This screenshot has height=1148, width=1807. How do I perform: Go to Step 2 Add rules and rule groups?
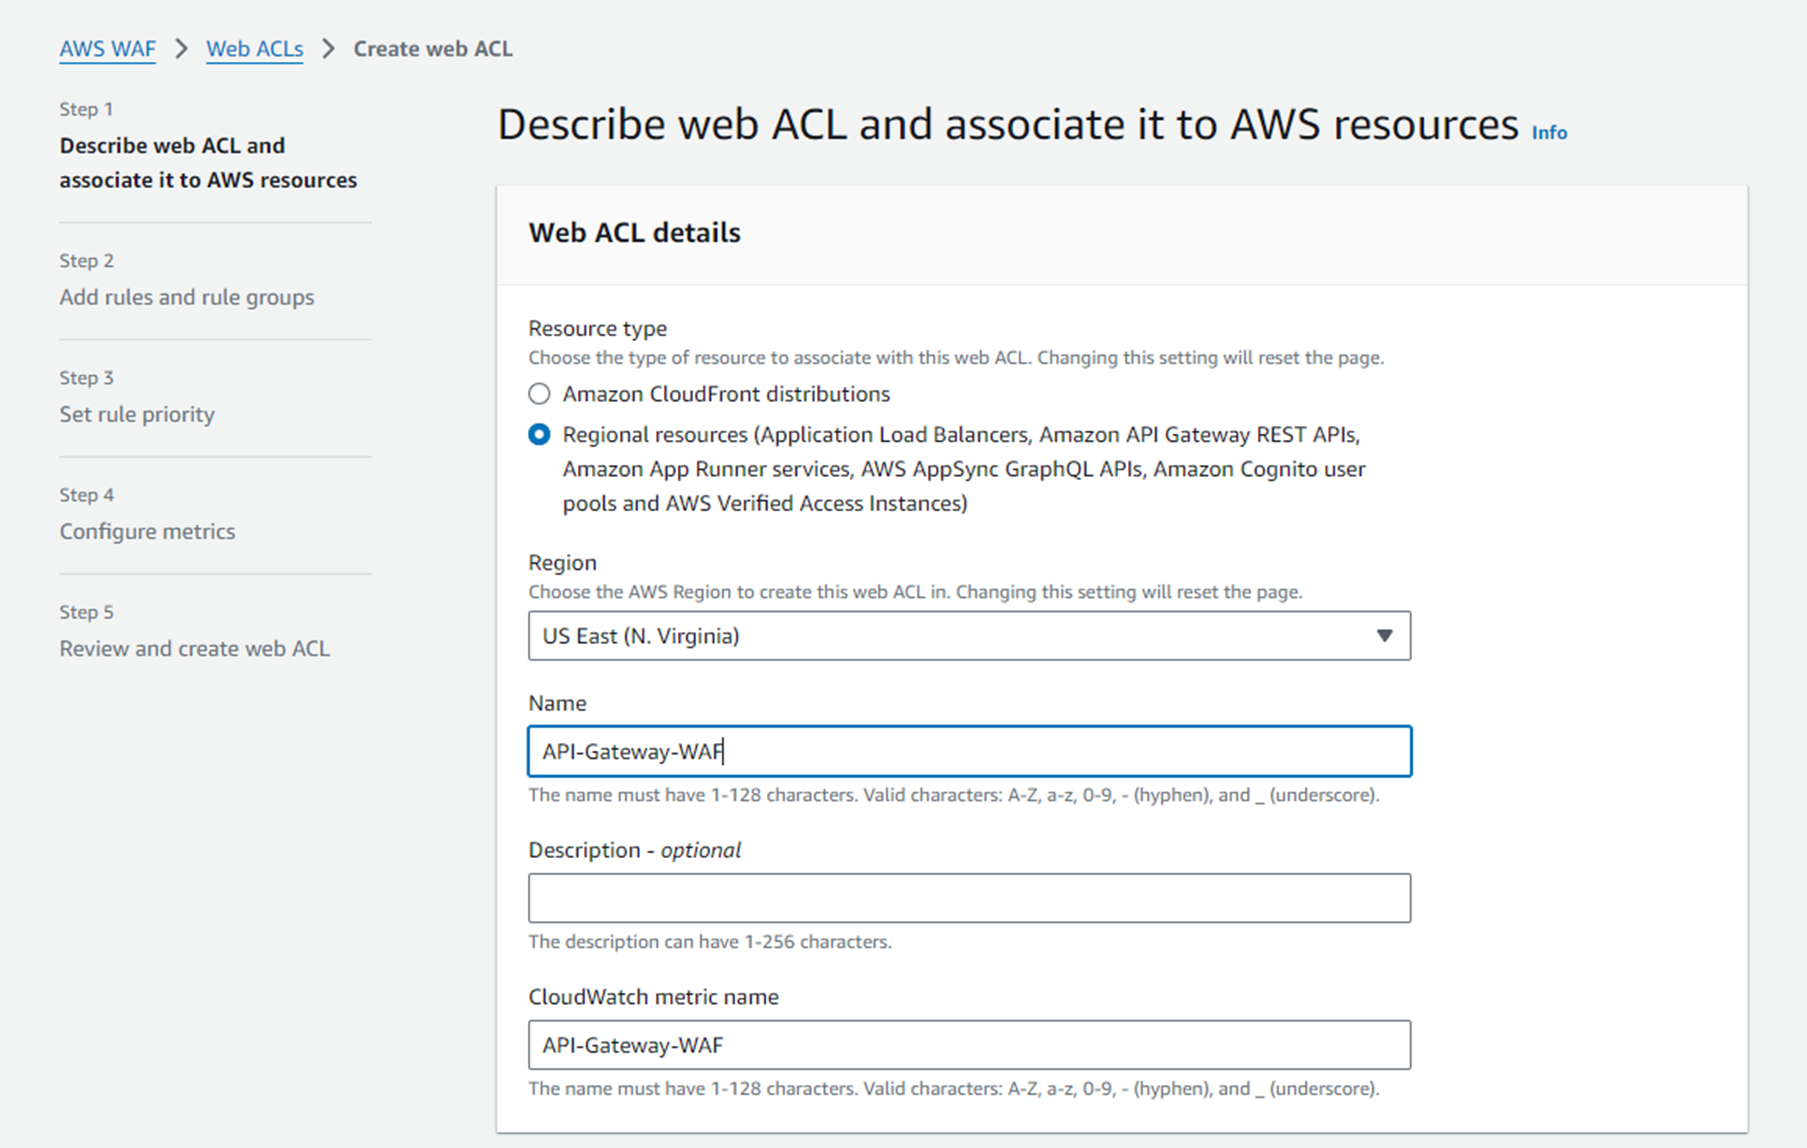(x=186, y=297)
